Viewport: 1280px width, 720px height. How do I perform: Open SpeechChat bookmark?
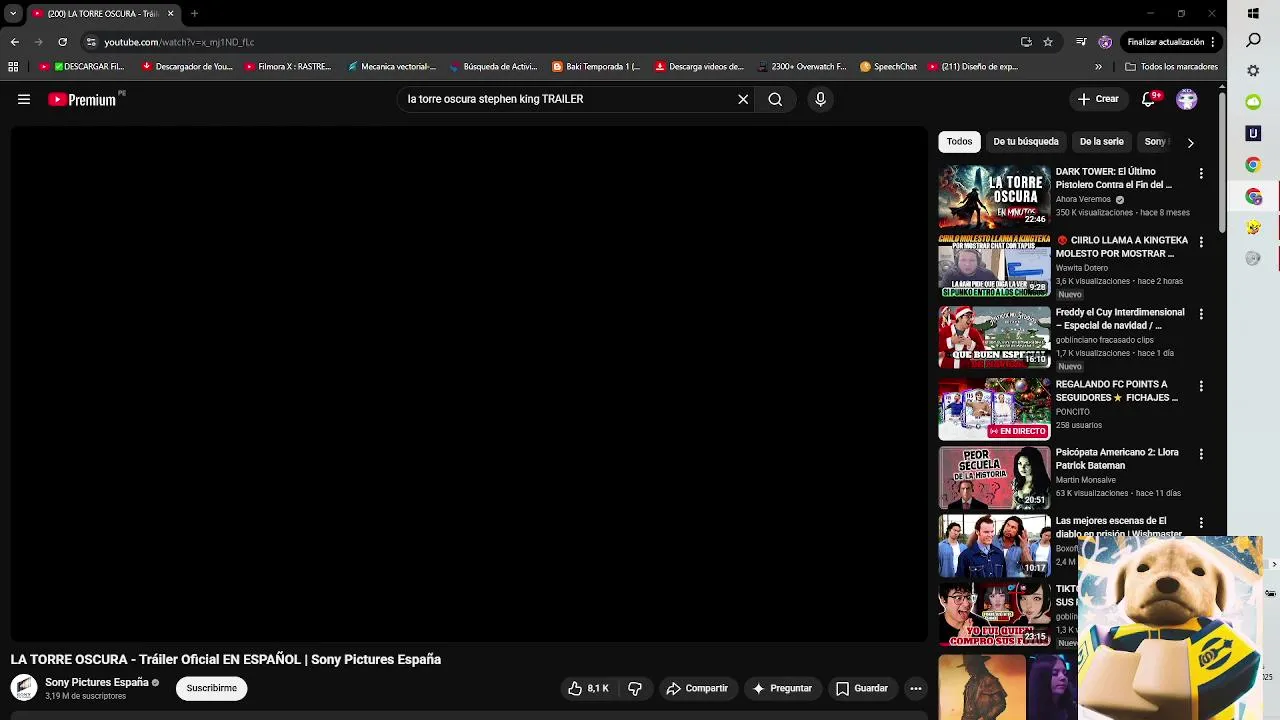click(x=888, y=67)
